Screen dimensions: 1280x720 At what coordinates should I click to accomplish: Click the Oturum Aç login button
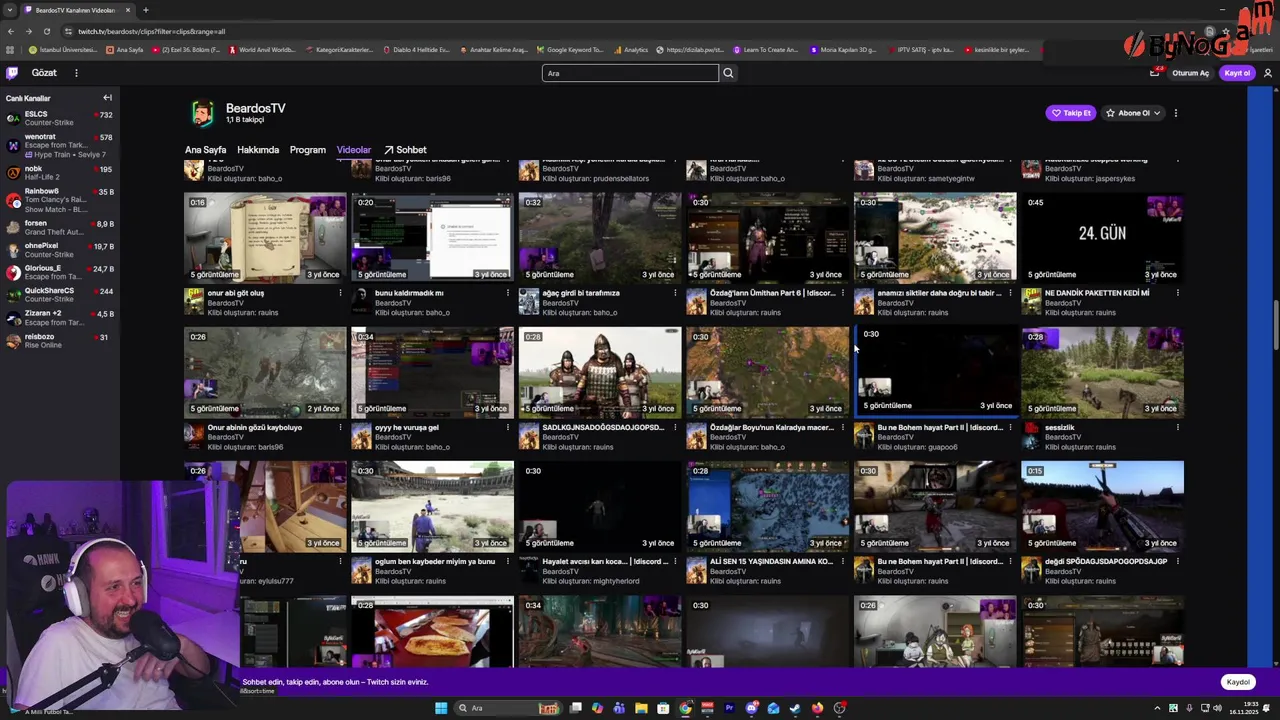[1191, 73]
